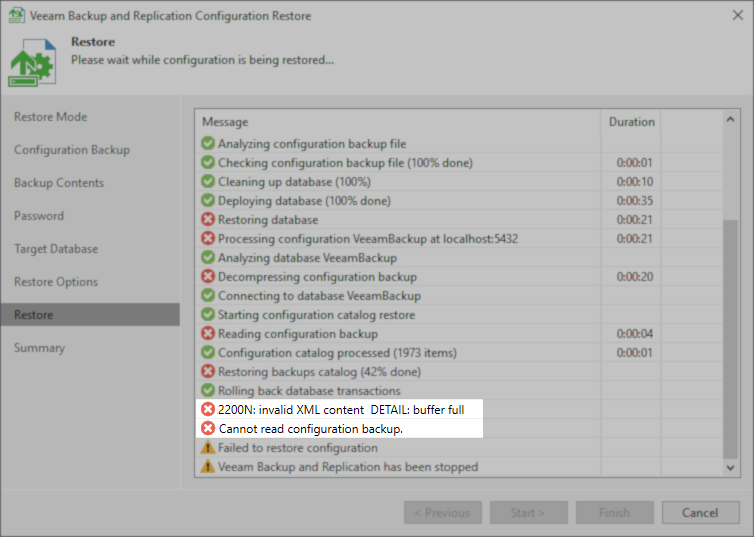The height and width of the screenshot is (537, 754).
Task: Click error icon for Processing configuration VeeamBackup
Action: coord(208,238)
